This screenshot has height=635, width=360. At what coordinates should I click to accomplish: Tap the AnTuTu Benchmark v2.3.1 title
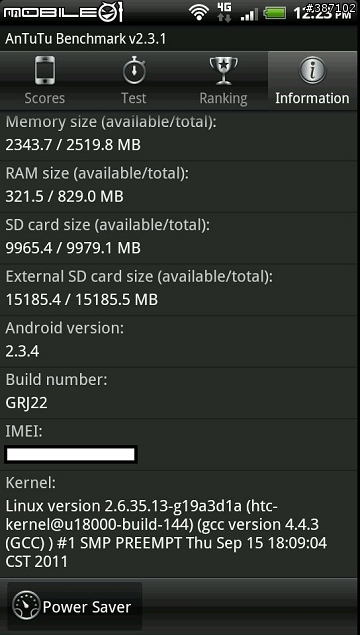85,39
